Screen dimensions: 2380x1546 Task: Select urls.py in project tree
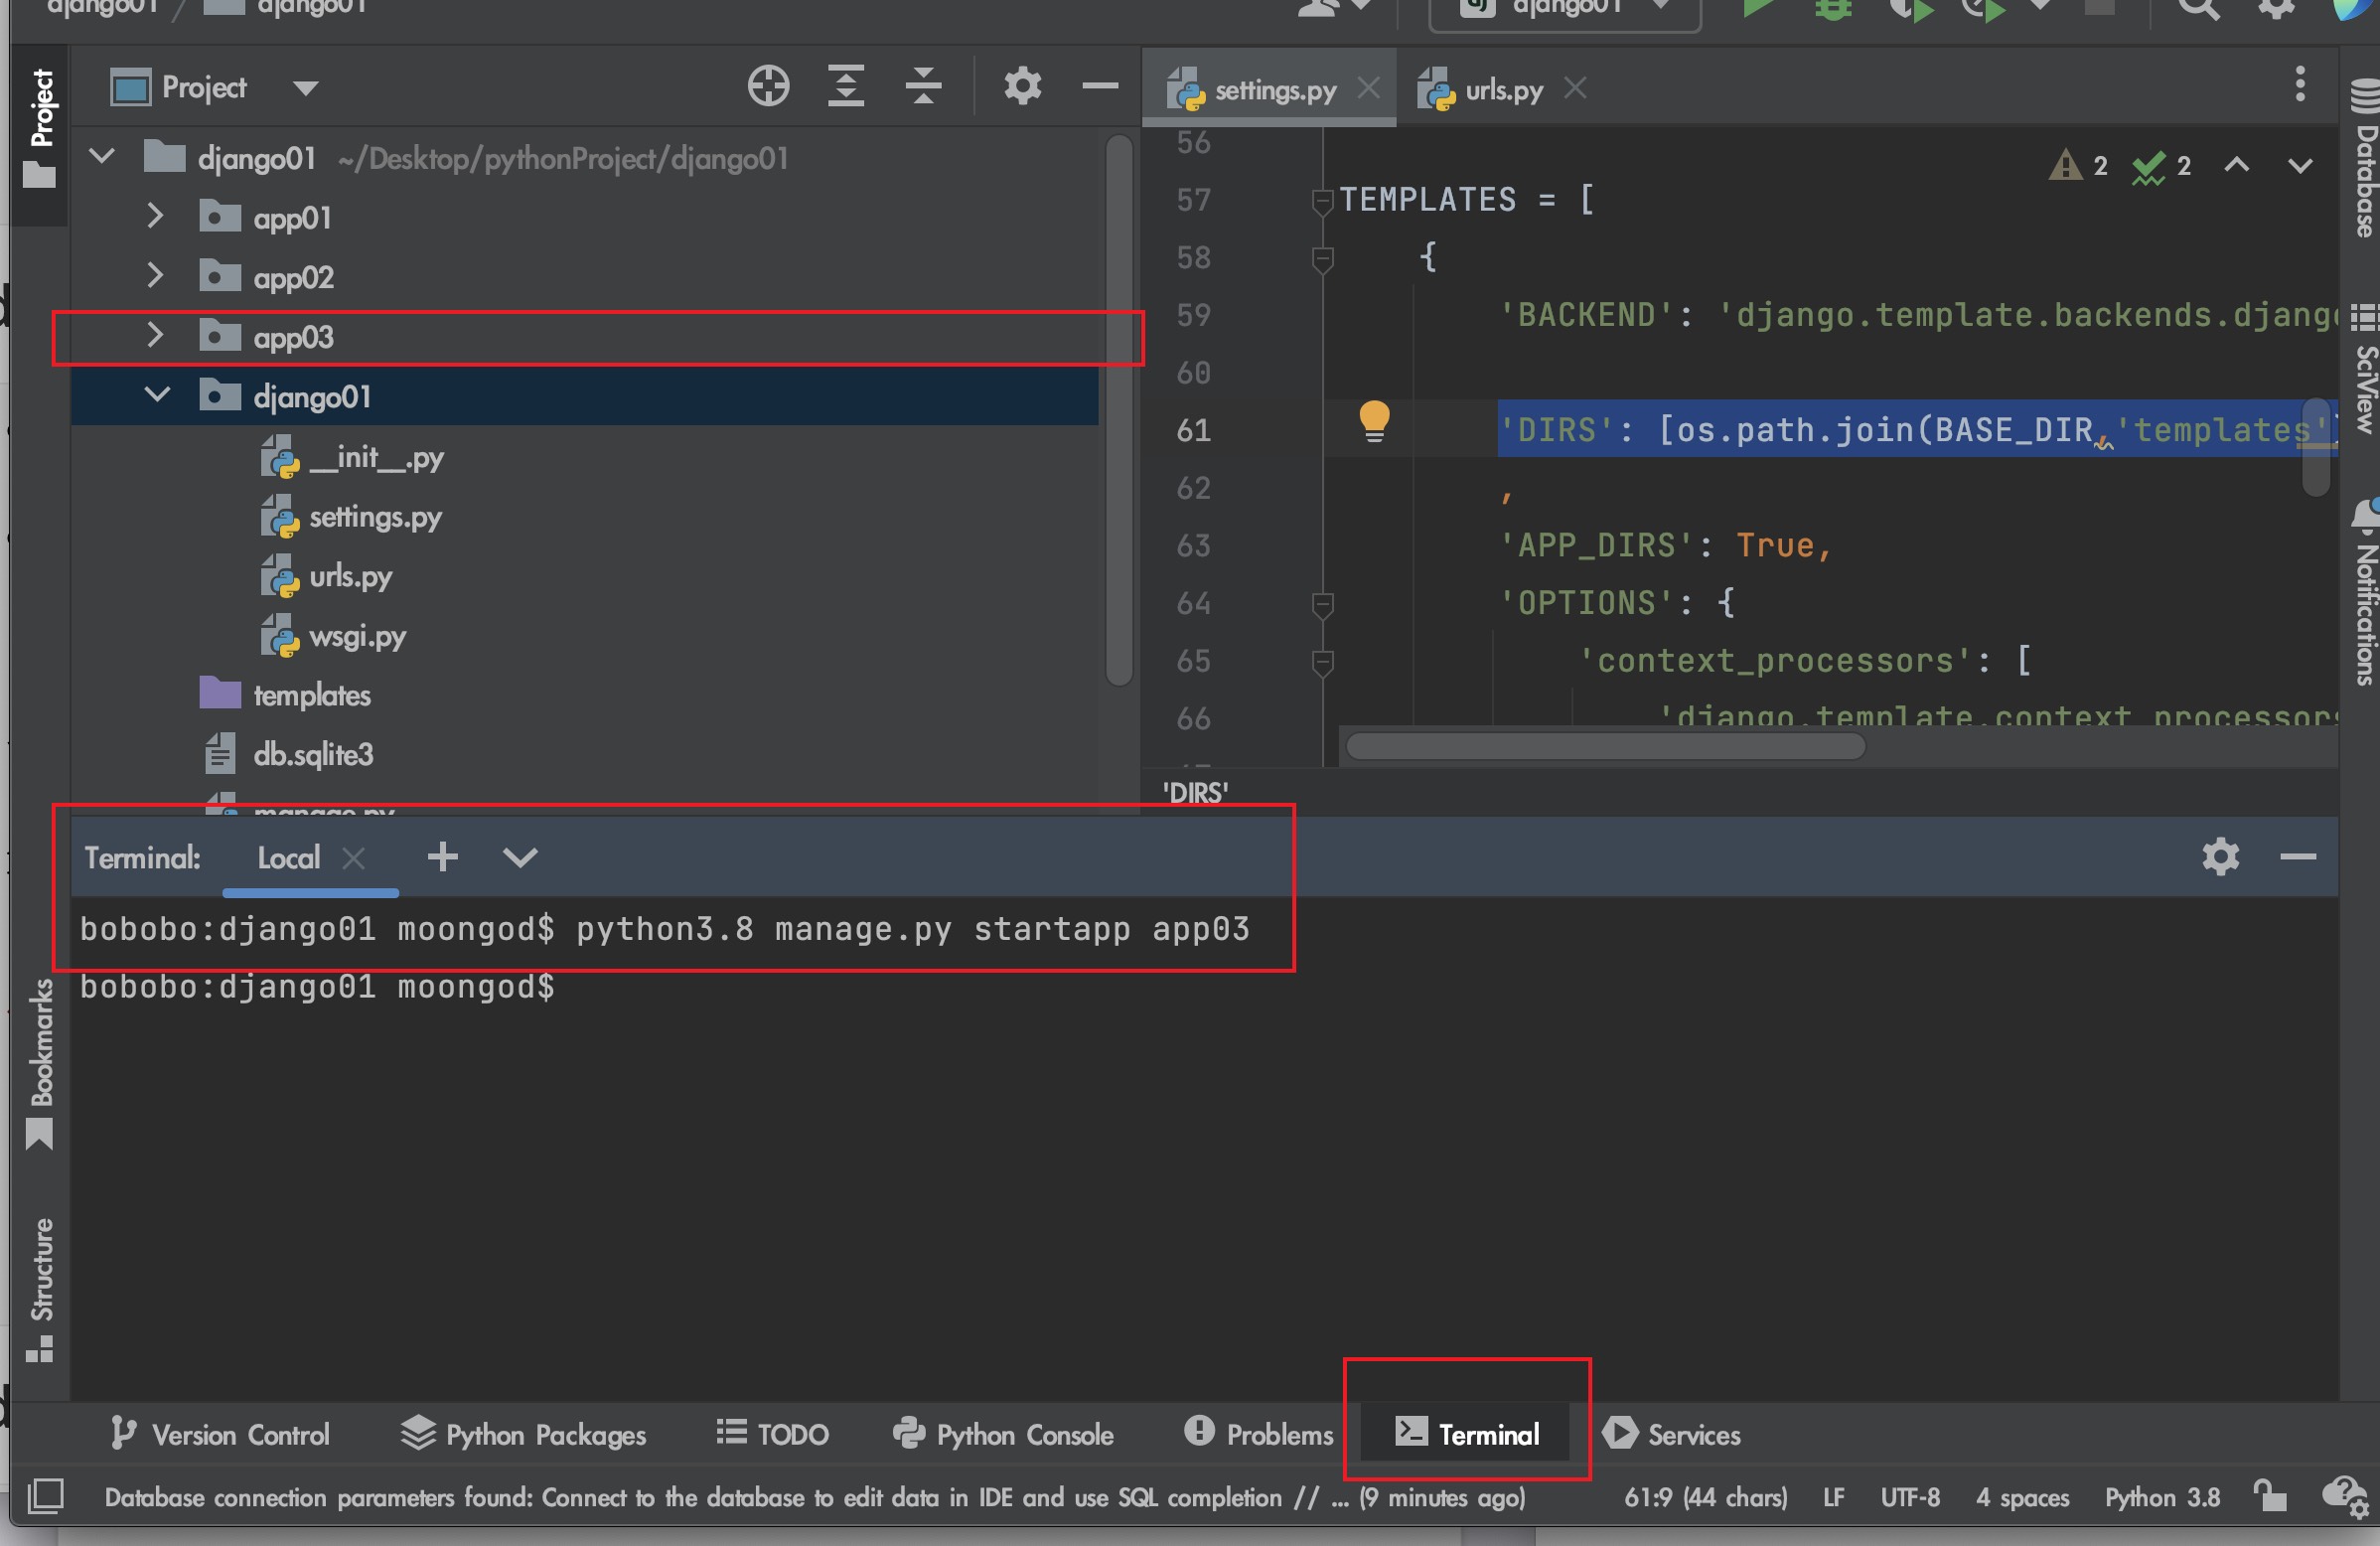pos(327,576)
